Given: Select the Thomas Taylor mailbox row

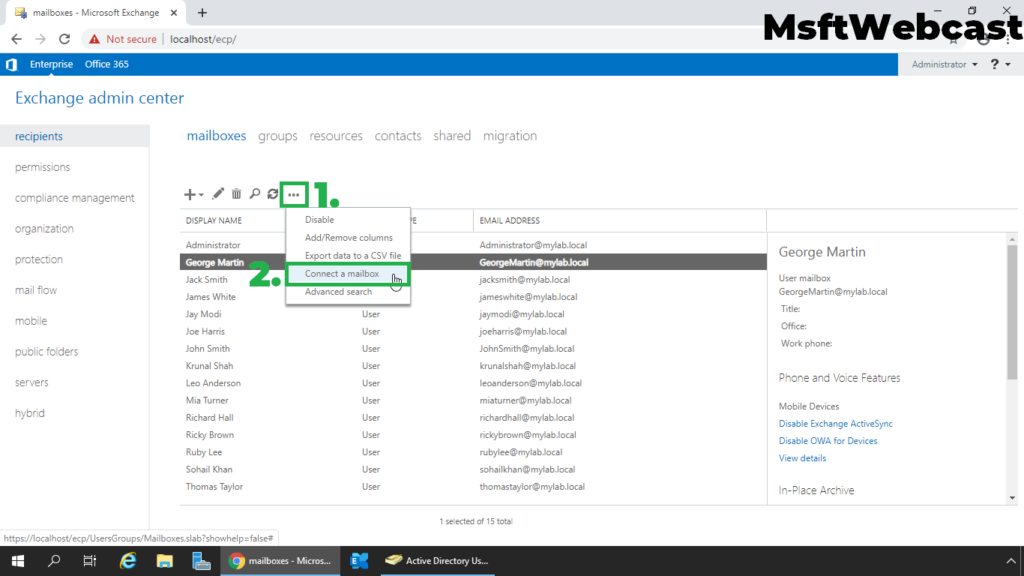Looking at the screenshot, I should click(473, 487).
